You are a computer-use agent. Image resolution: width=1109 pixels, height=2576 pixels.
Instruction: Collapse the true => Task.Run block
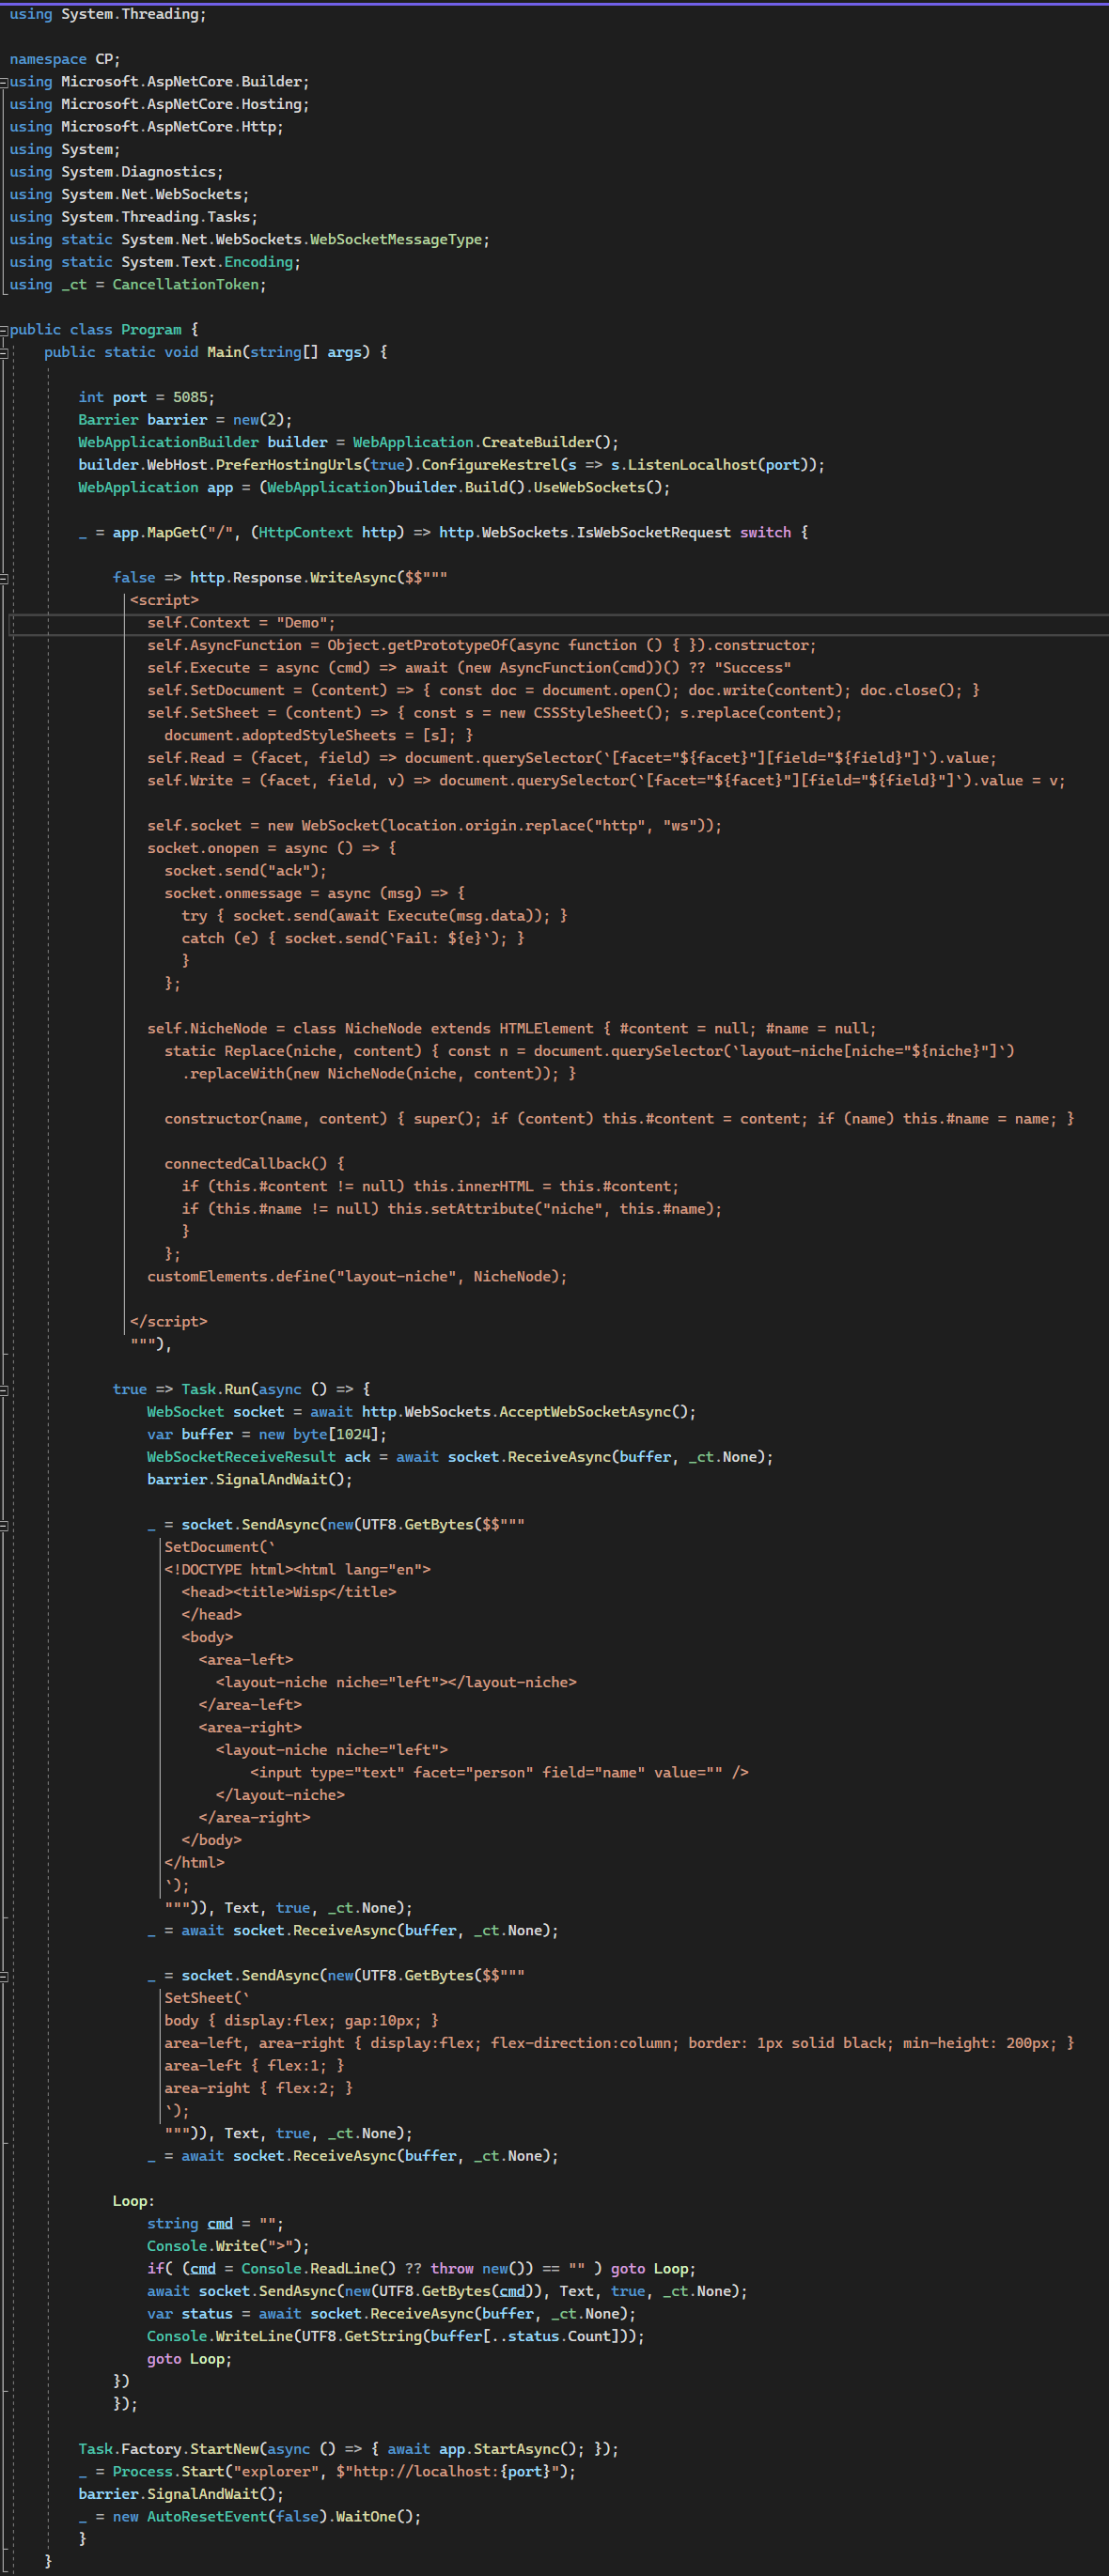4,1390
